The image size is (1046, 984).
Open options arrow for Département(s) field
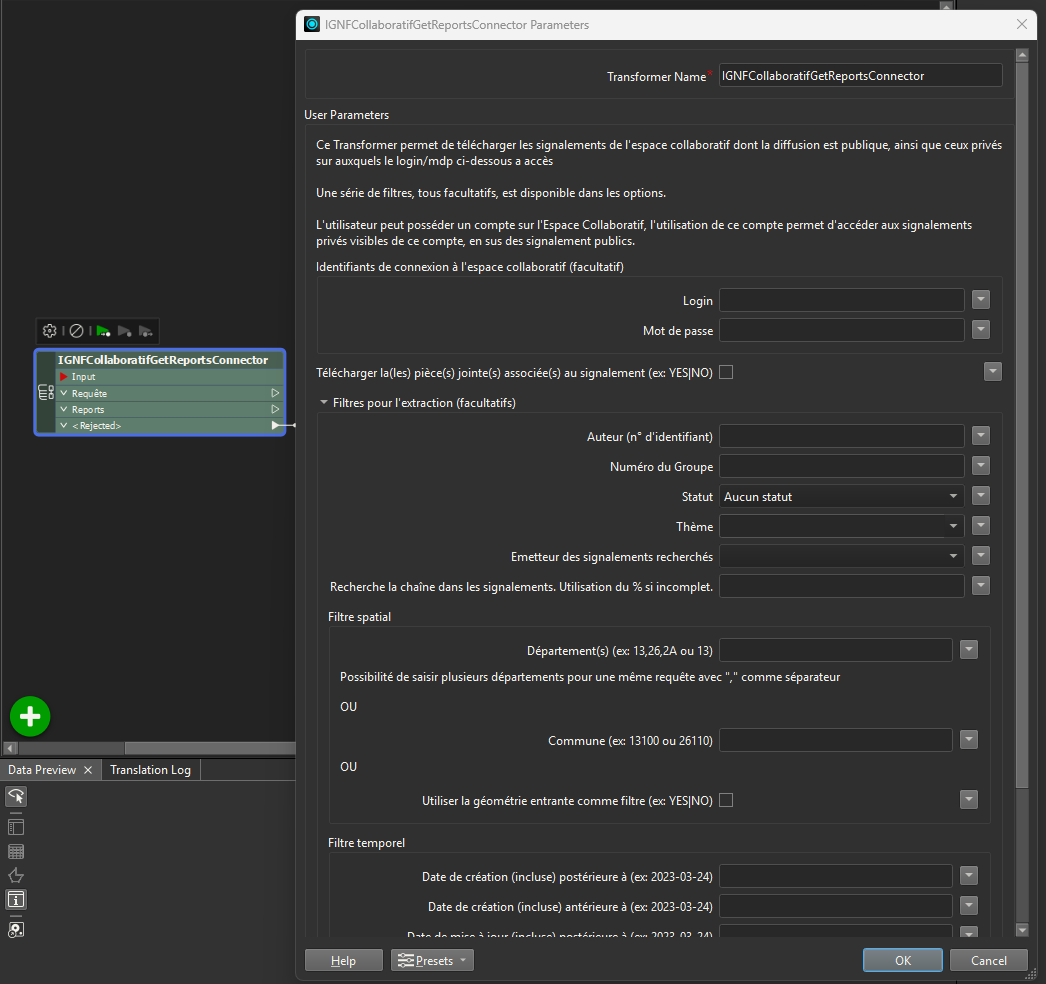coord(969,650)
